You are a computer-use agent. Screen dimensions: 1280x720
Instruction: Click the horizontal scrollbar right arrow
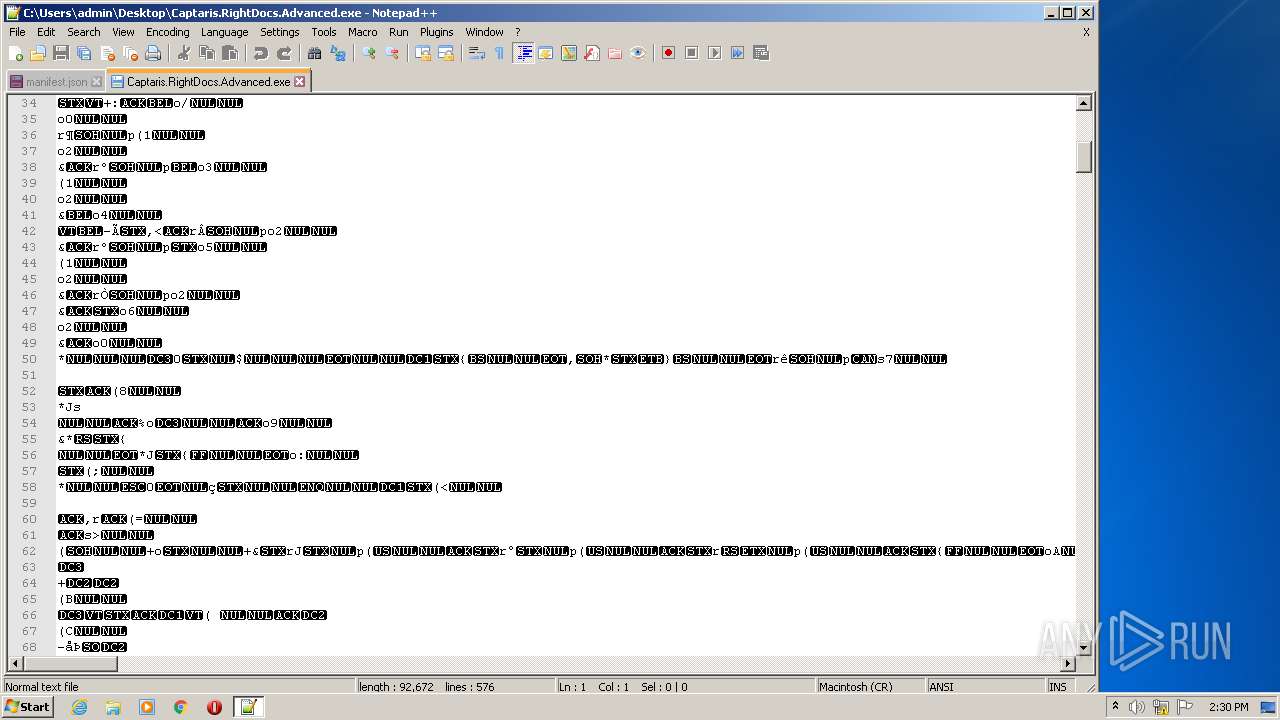1068,663
